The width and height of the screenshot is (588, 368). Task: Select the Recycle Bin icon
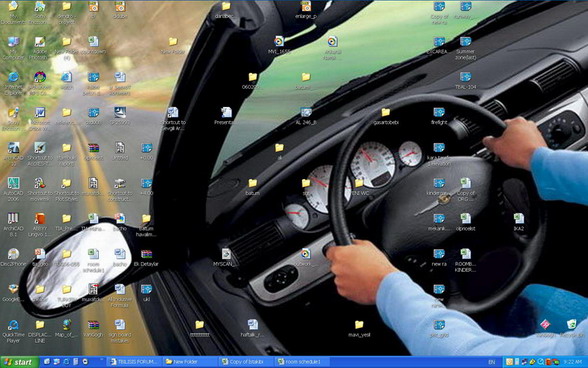[572, 328]
